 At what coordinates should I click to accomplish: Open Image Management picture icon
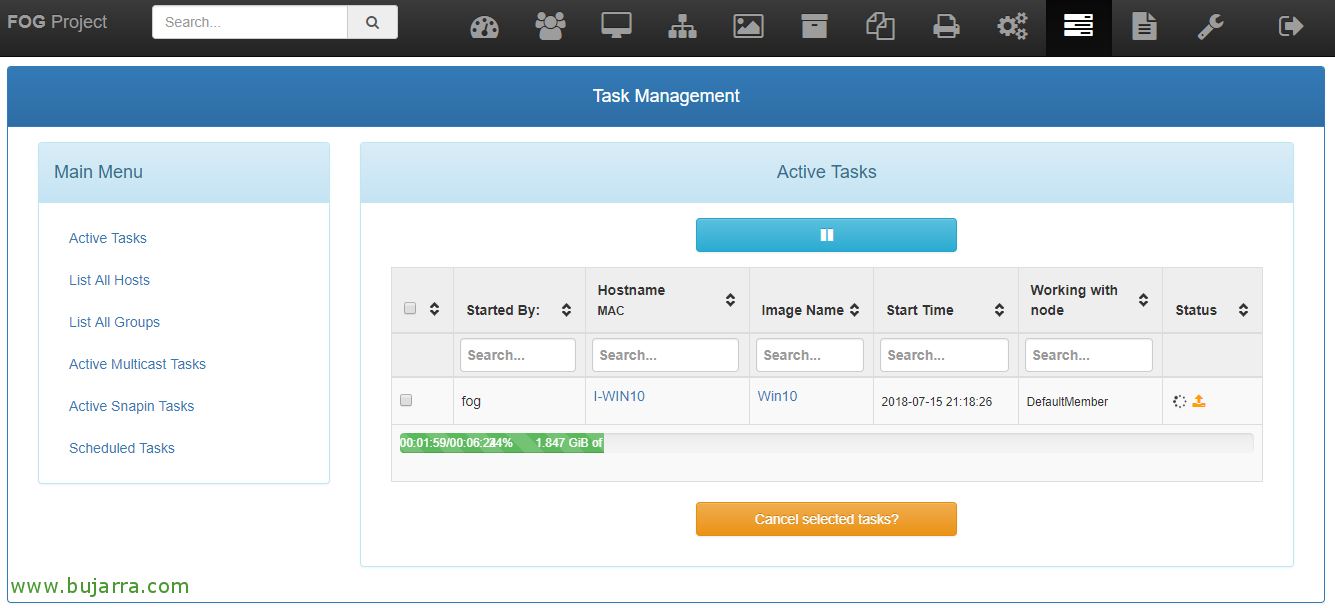coord(748,27)
